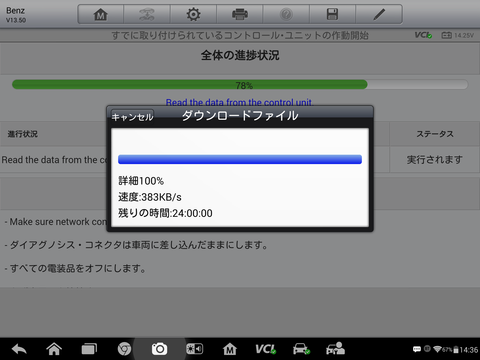Tap the Android back arrow
Viewport: 480px width, 360px height.
coord(19,349)
